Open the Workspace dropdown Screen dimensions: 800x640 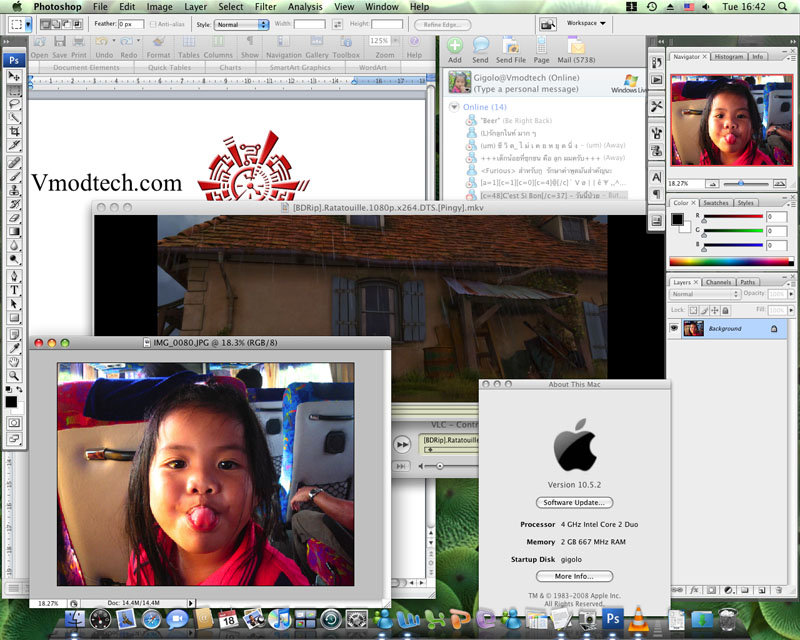click(586, 23)
